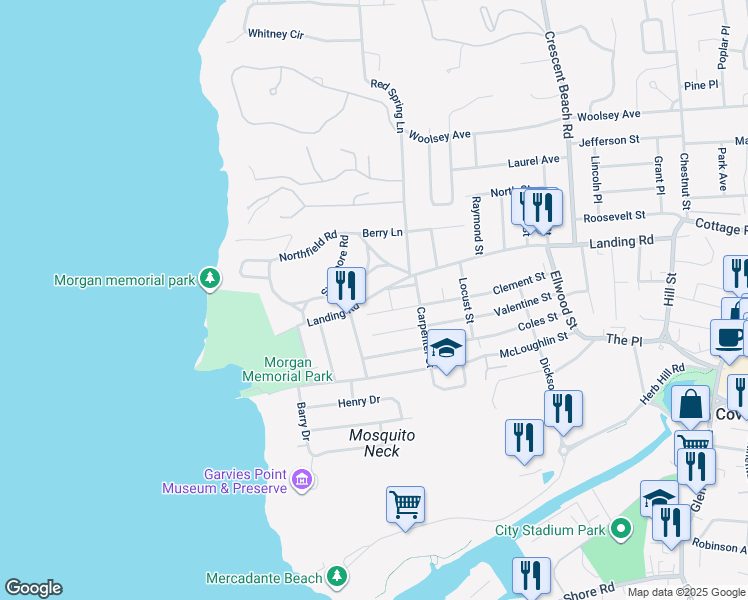The height and width of the screenshot is (600, 748).
Task: Click the Crescent Beach Rd street label
Action: coord(558,84)
